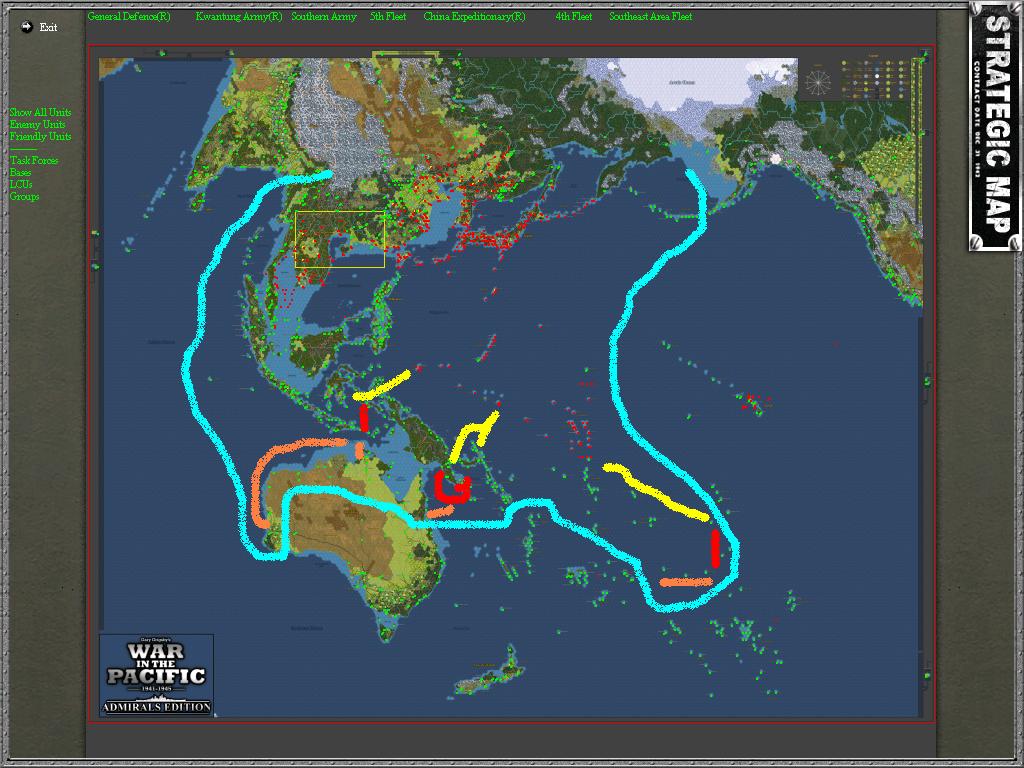1024x768 pixels.
Task: Click Tasmania island south of Australia
Action: click(x=387, y=632)
